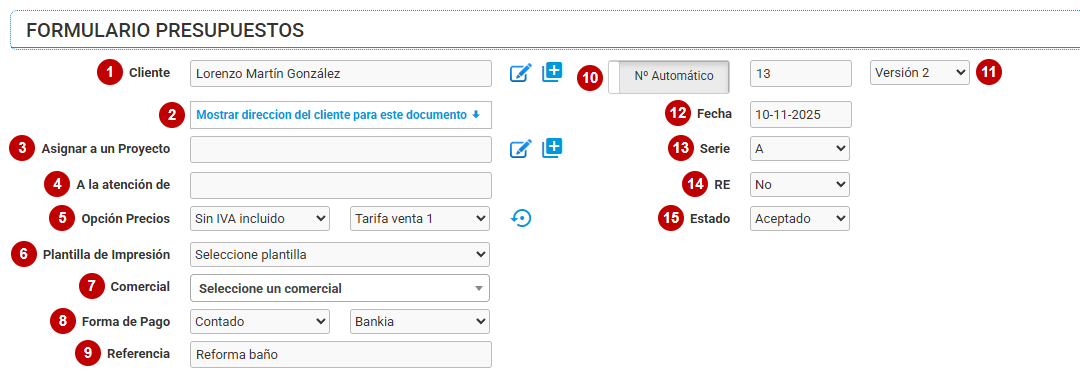Click the A la atención de field
Image resolution: width=1080 pixels, height=382 pixels.
point(341,185)
